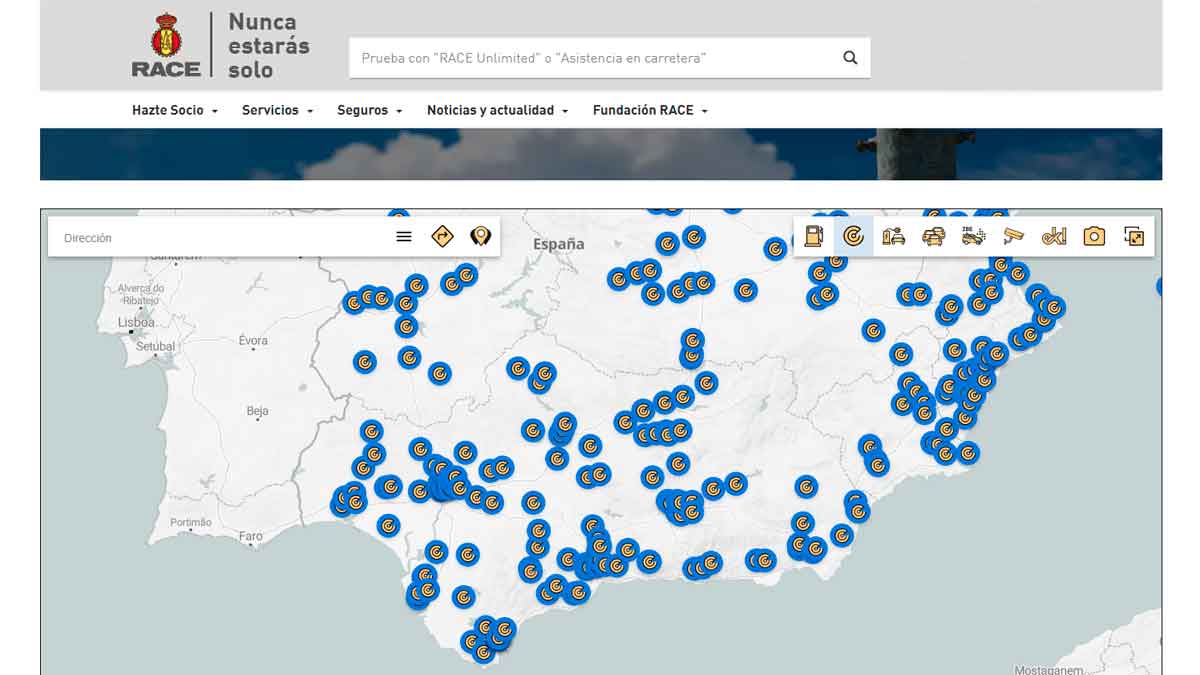Toggle off the highlighted radar filter
The image size is (1200, 675).
(x=852, y=236)
